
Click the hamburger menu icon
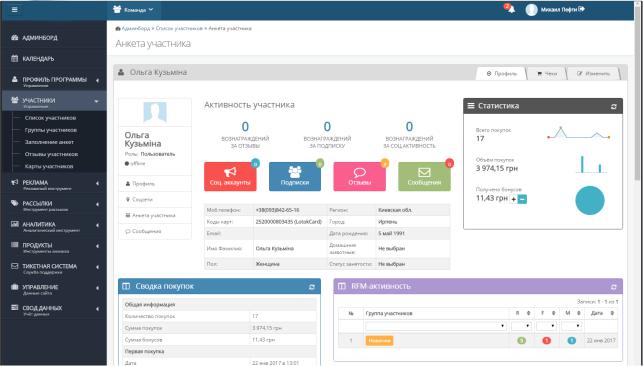[x=15, y=9]
